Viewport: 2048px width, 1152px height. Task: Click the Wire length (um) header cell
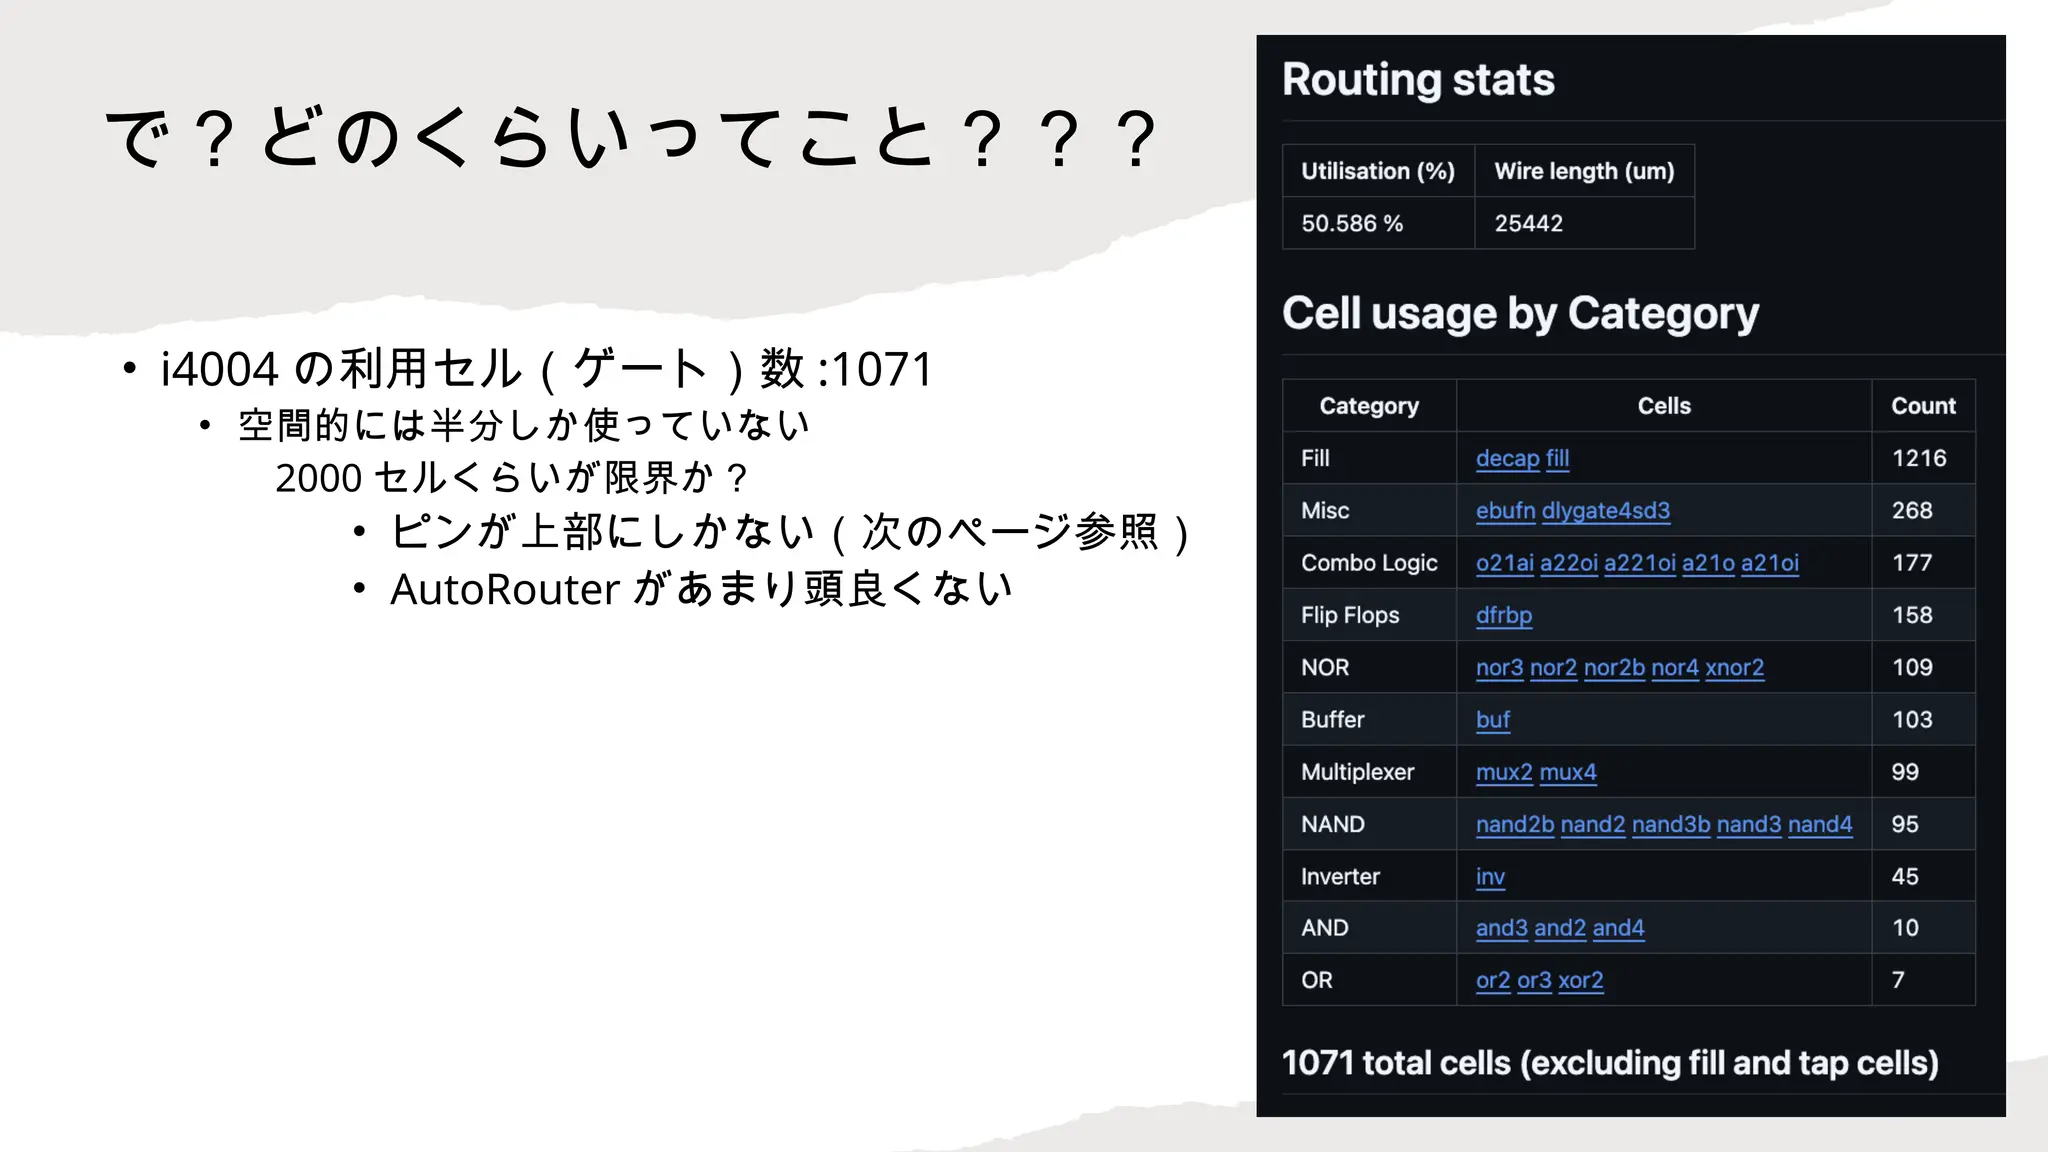click(1584, 171)
